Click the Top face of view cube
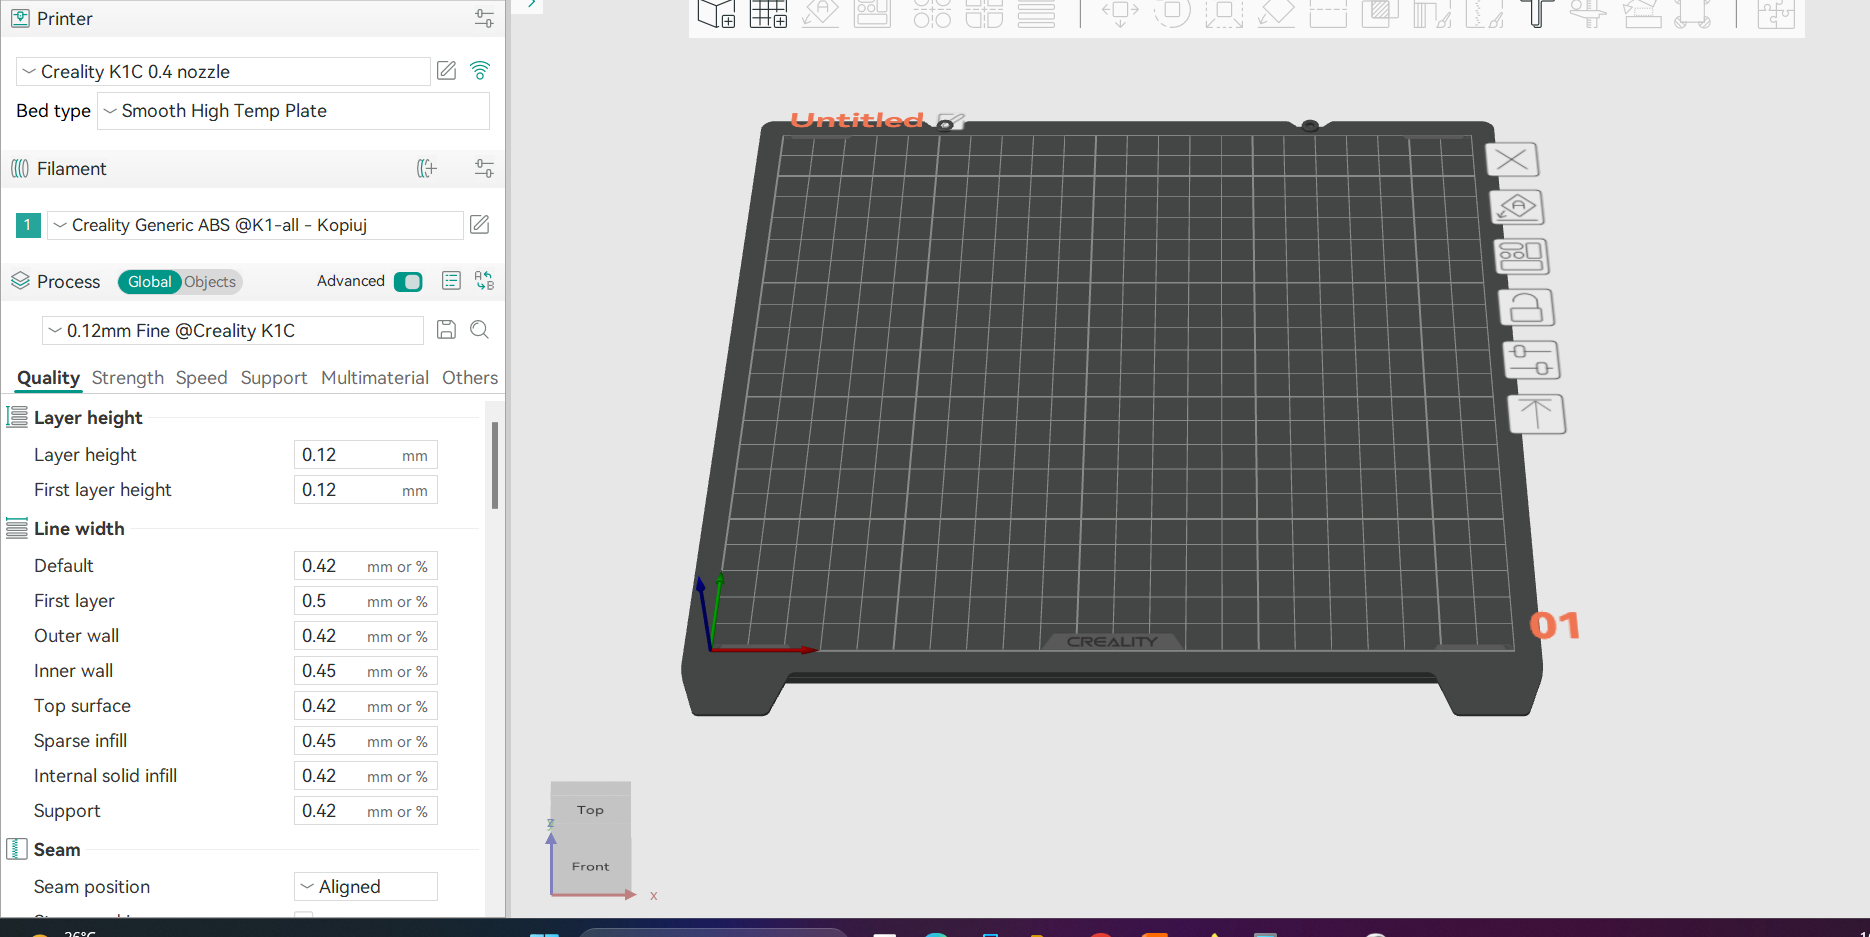The height and width of the screenshot is (937, 1870). click(x=590, y=809)
